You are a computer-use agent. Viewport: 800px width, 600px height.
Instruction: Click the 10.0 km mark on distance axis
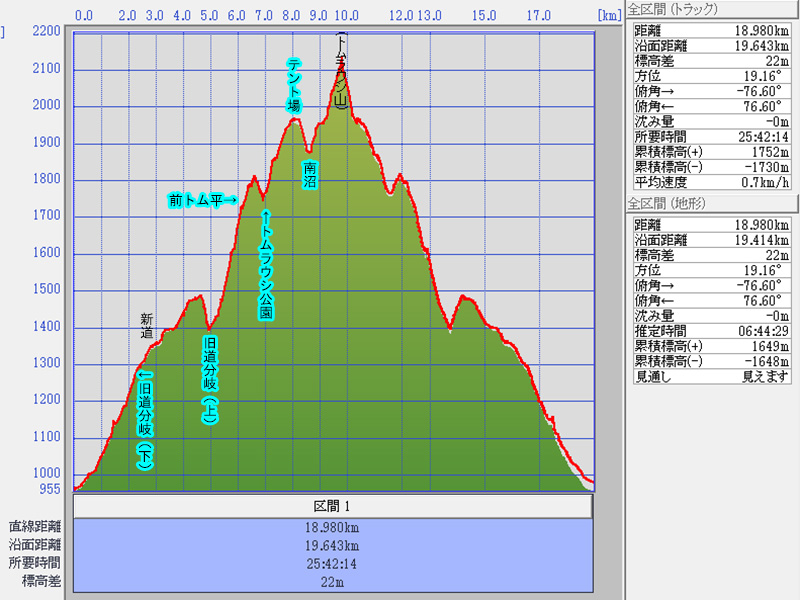(346, 16)
